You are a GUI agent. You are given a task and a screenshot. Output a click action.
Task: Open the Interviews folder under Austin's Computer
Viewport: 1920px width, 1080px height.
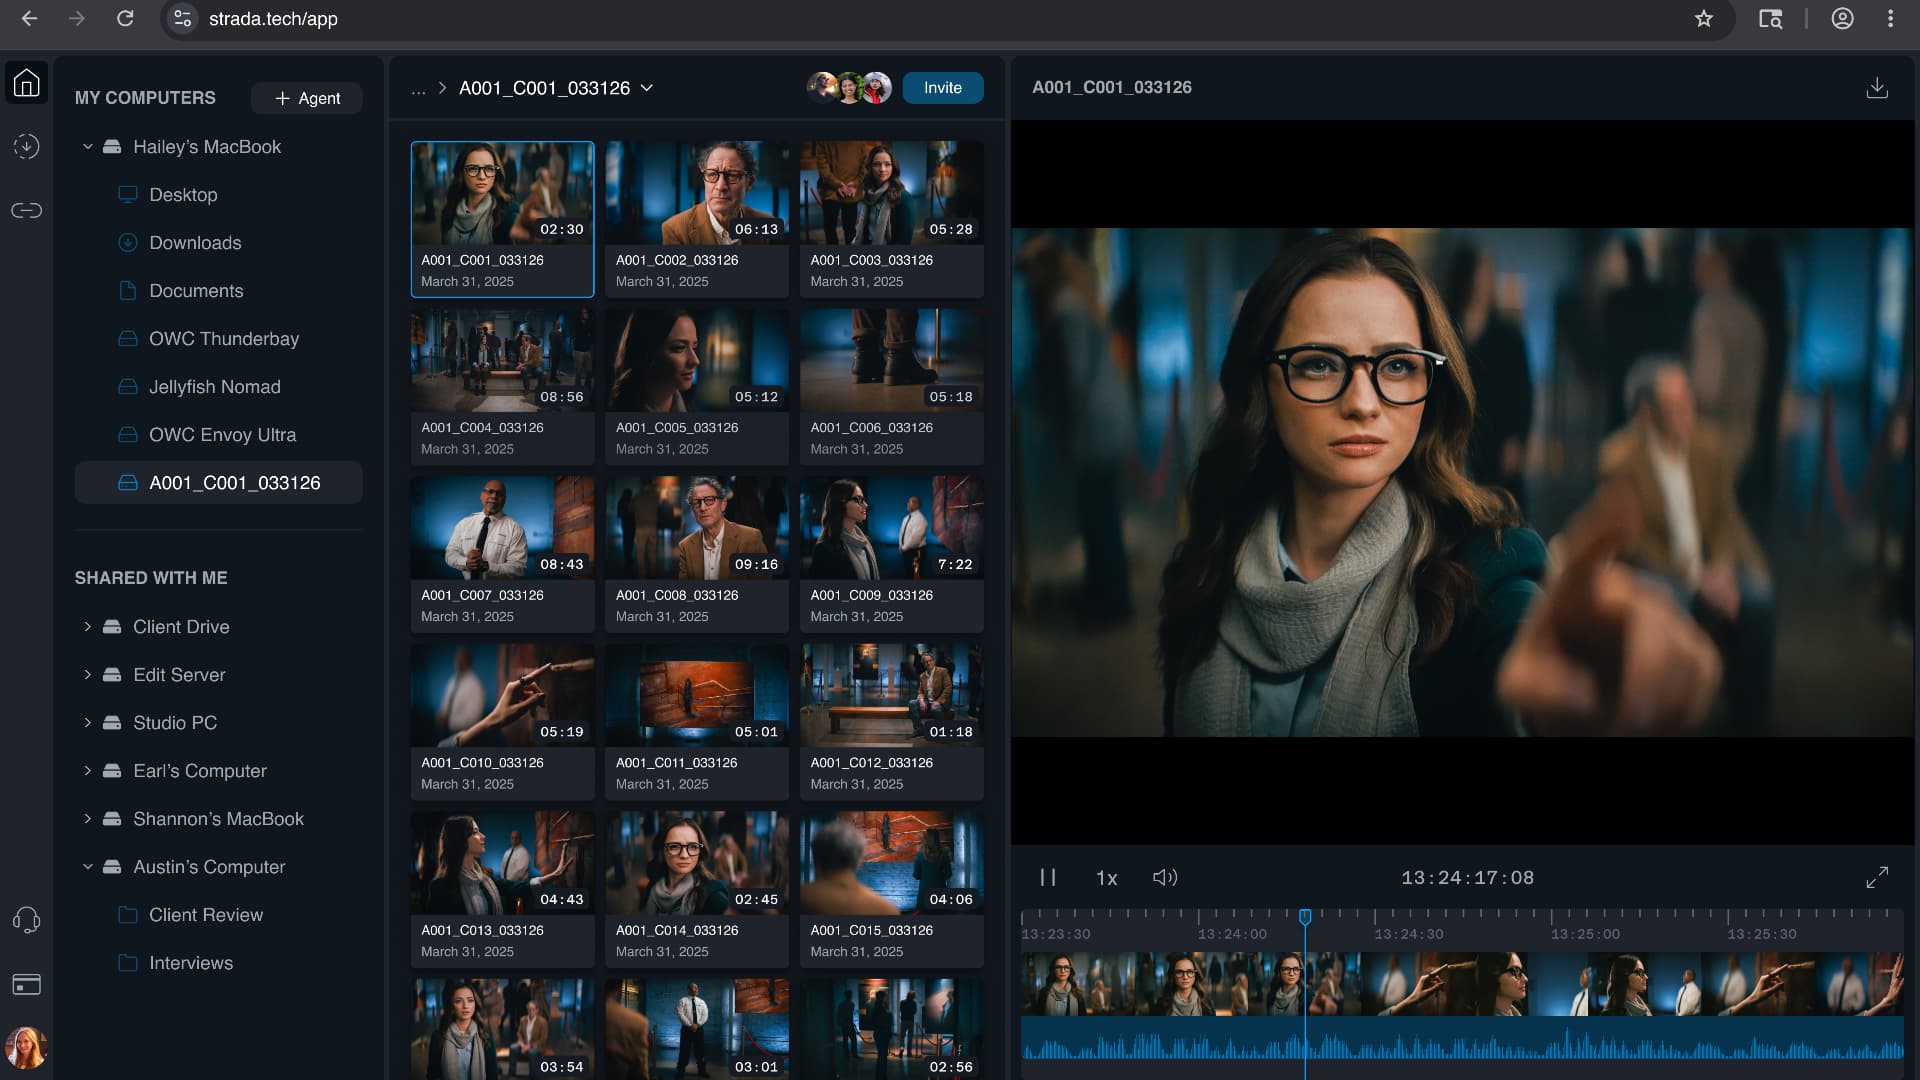coord(191,963)
